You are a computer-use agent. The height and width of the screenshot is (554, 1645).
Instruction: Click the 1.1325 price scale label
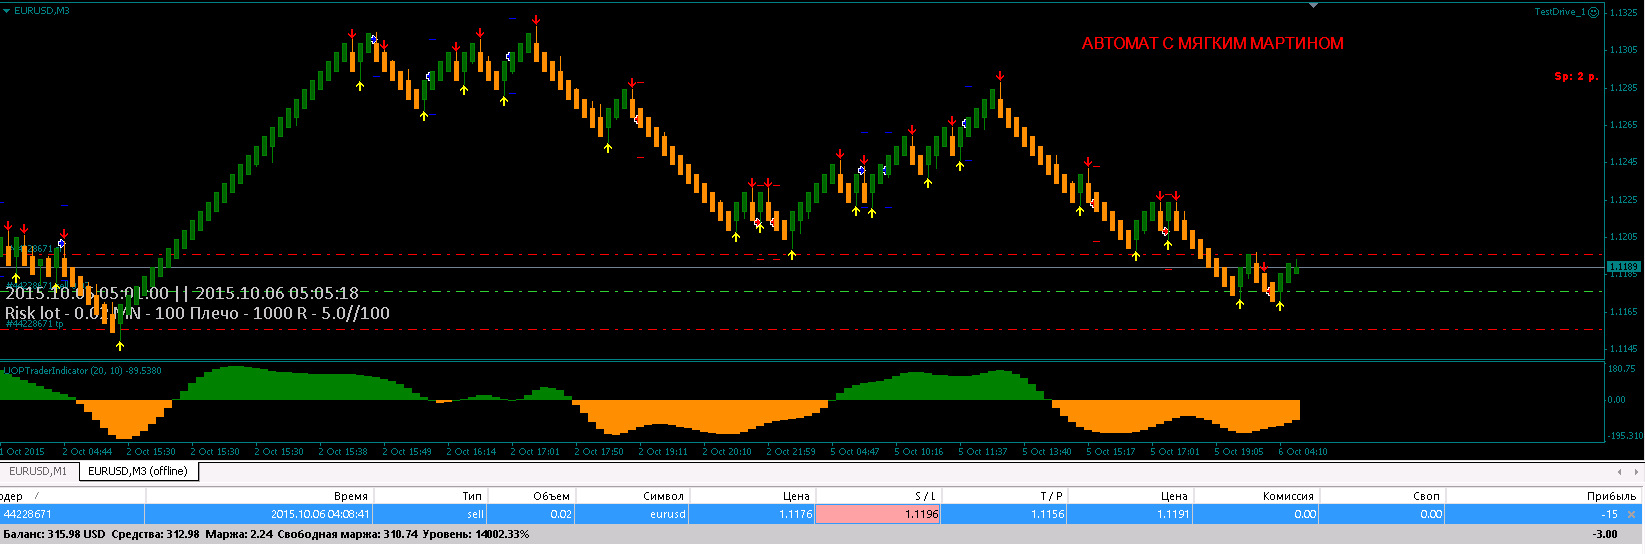point(1624,12)
